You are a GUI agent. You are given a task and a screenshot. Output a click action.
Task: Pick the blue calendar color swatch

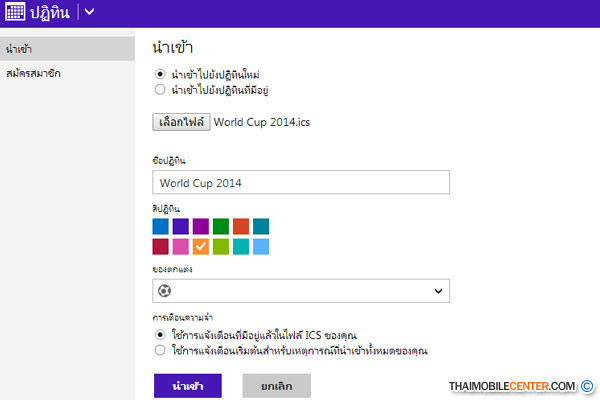[x=161, y=226]
